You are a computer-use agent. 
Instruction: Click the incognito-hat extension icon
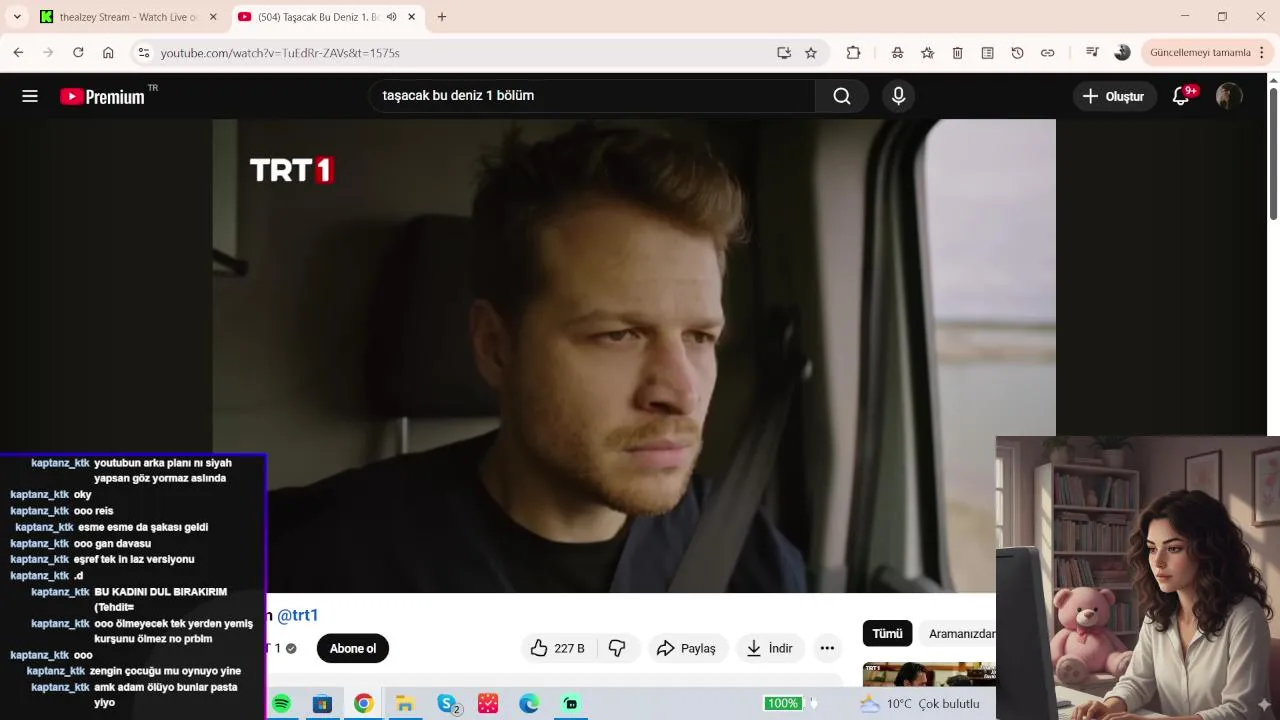pos(898,53)
